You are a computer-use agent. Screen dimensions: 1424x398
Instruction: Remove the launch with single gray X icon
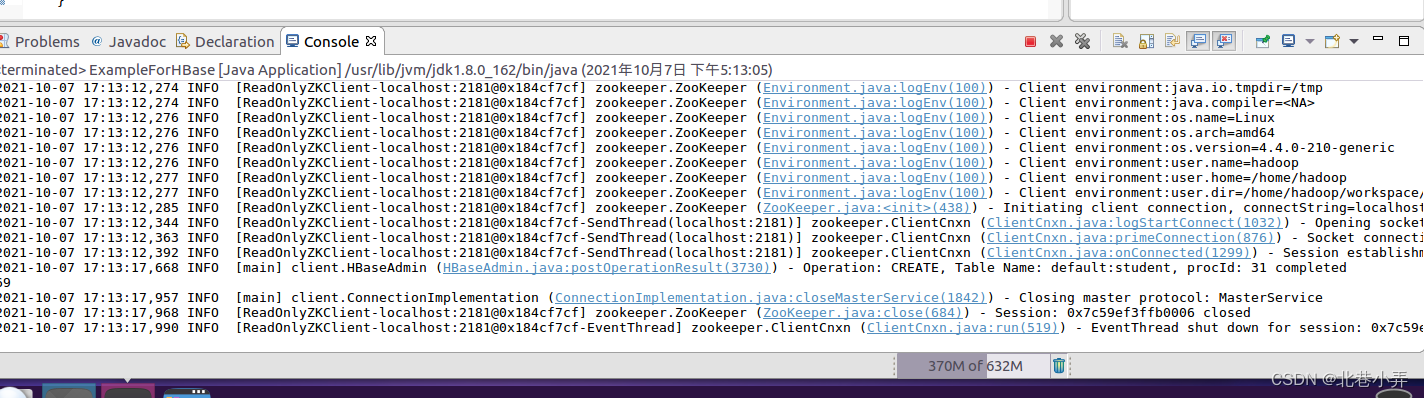pyautogui.click(x=1056, y=41)
